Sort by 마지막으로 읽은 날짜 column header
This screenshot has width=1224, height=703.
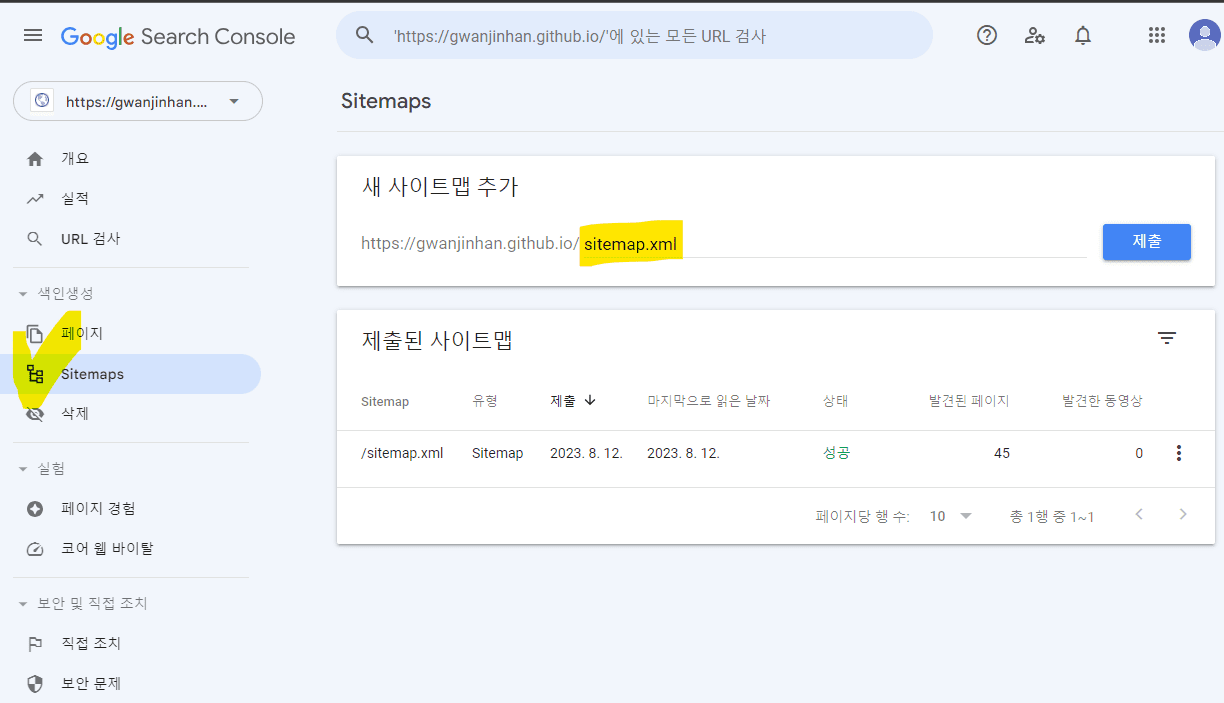(x=709, y=401)
